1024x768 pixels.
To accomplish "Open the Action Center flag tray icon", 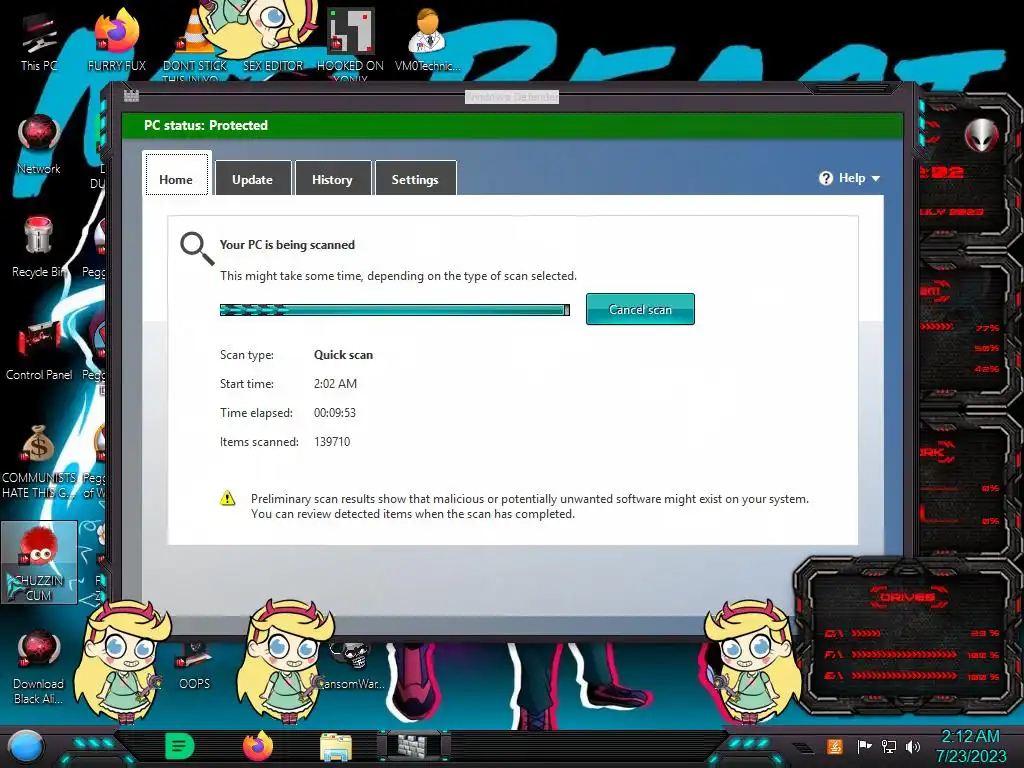I will [x=864, y=746].
